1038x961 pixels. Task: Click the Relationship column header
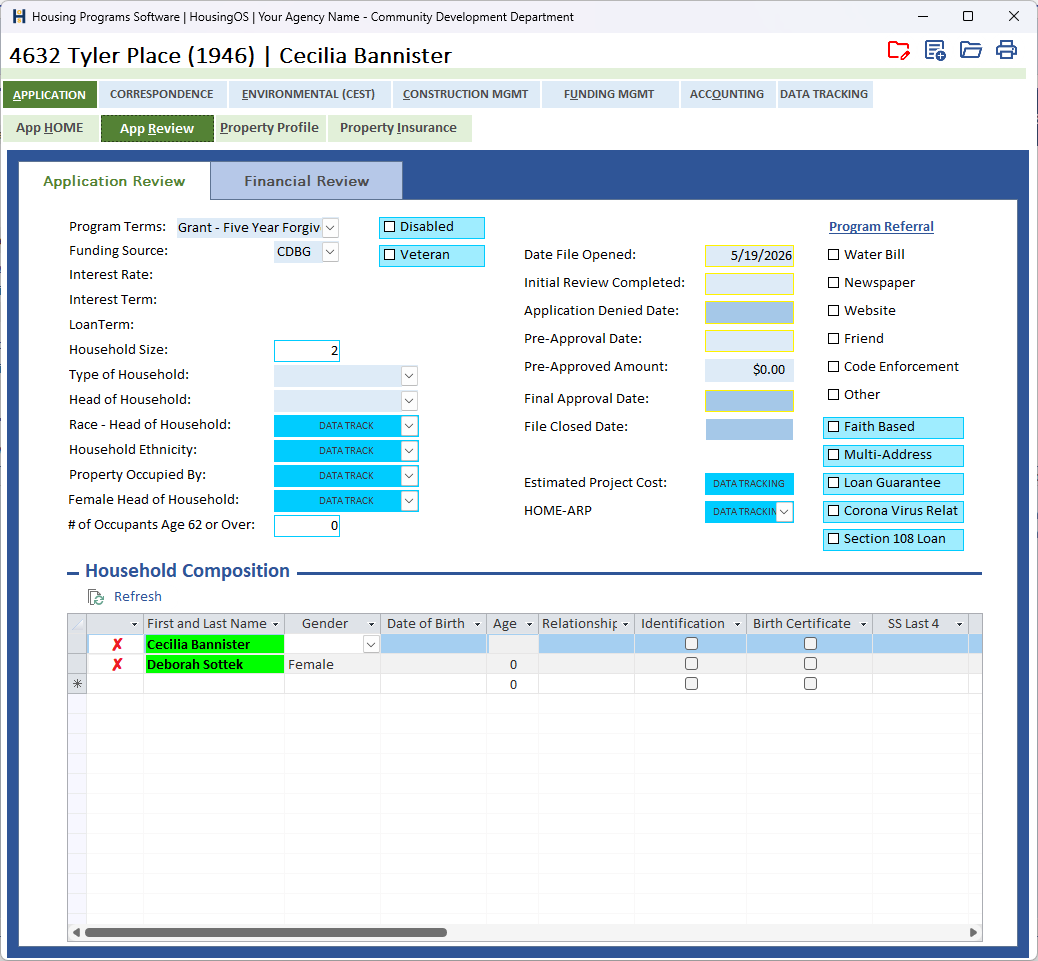(x=586, y=623)
